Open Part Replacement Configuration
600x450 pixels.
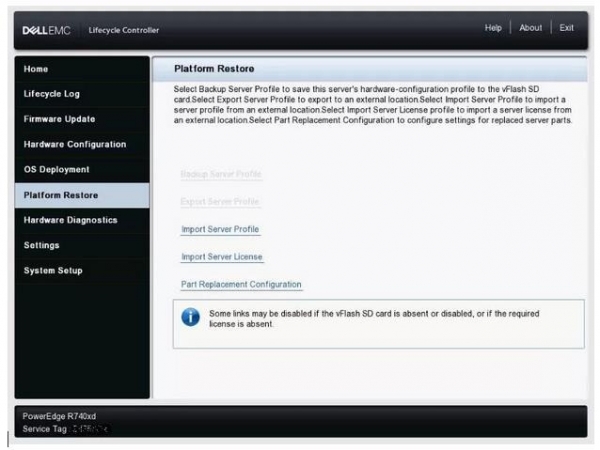pos(241,284)
